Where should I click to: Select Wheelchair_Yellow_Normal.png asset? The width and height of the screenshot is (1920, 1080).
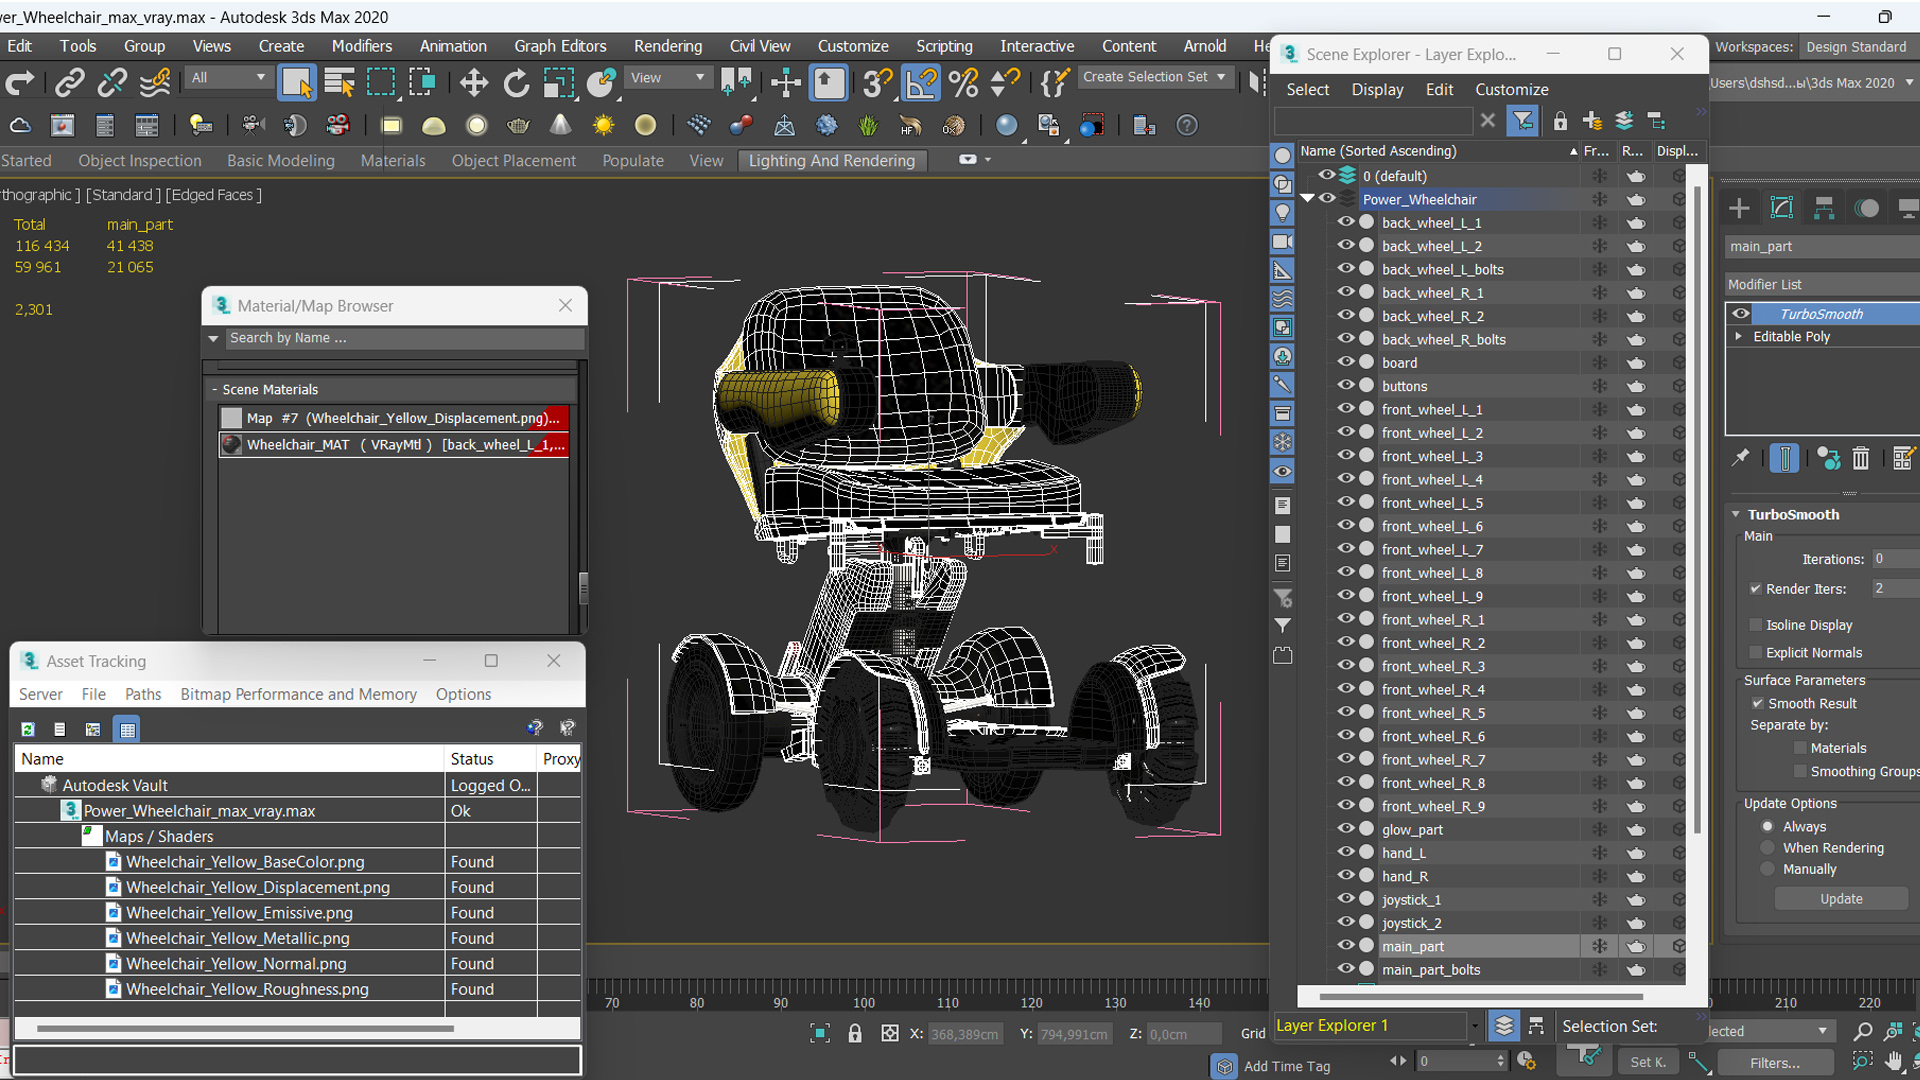[236, 964]
